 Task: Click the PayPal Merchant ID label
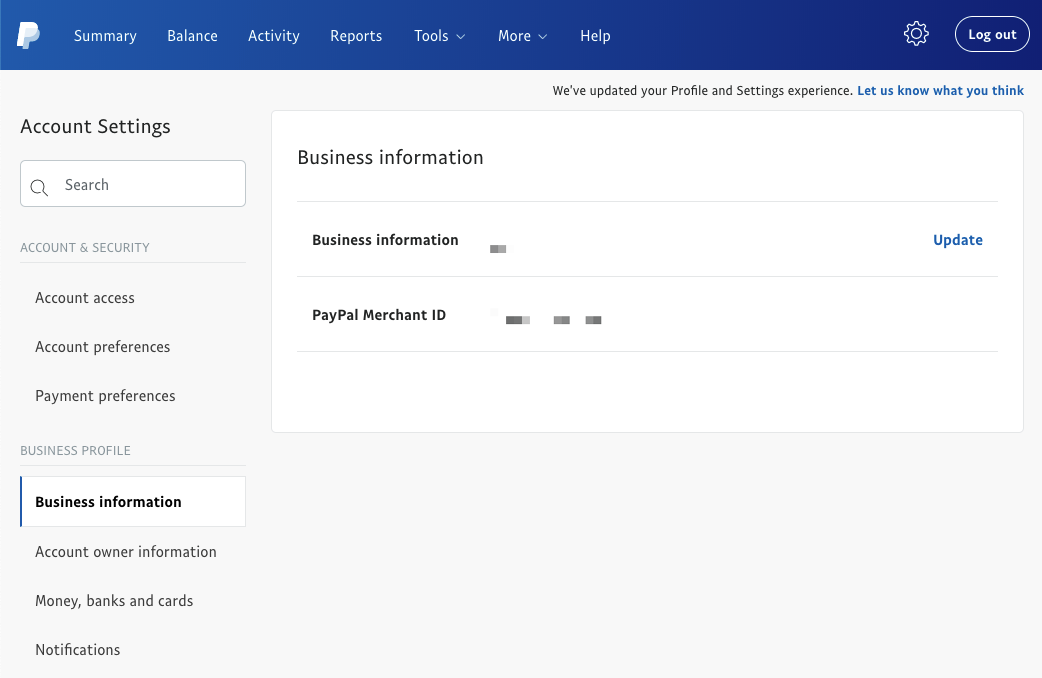point(379,315)
